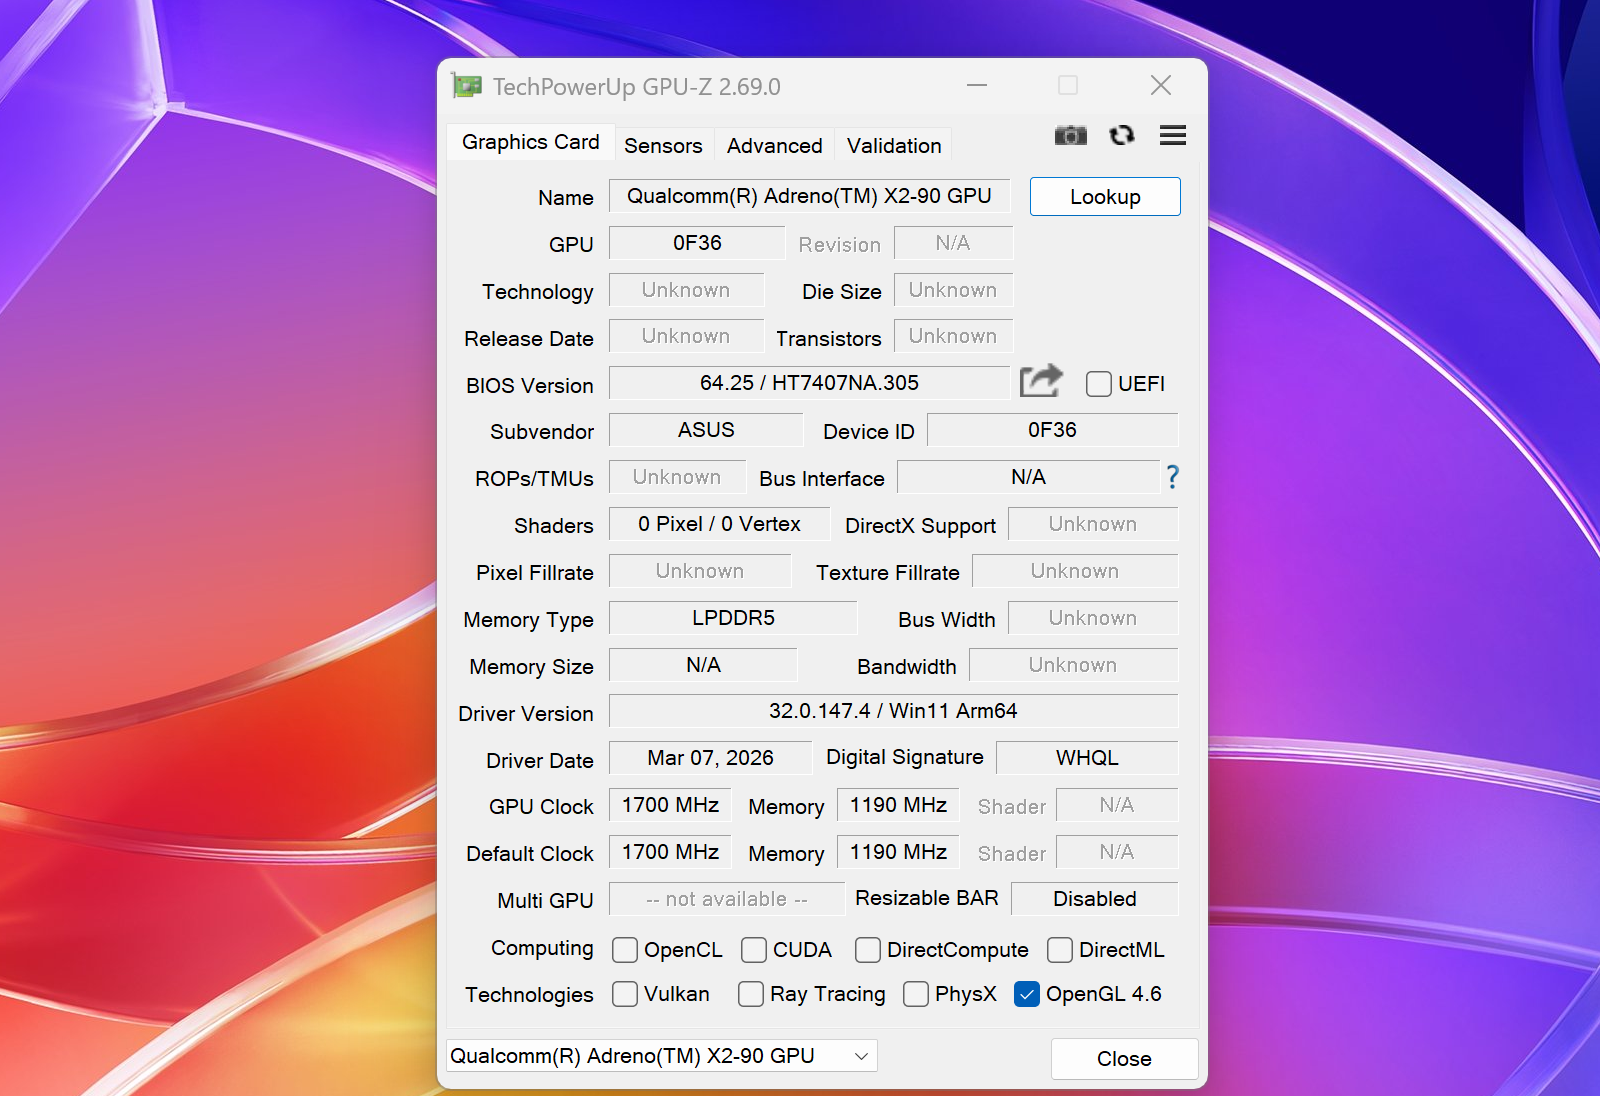Toggle the UEFI checkbox
Viewport: 1600px width, 1096px height.
pyautogui.click(x=1098, y=384)
